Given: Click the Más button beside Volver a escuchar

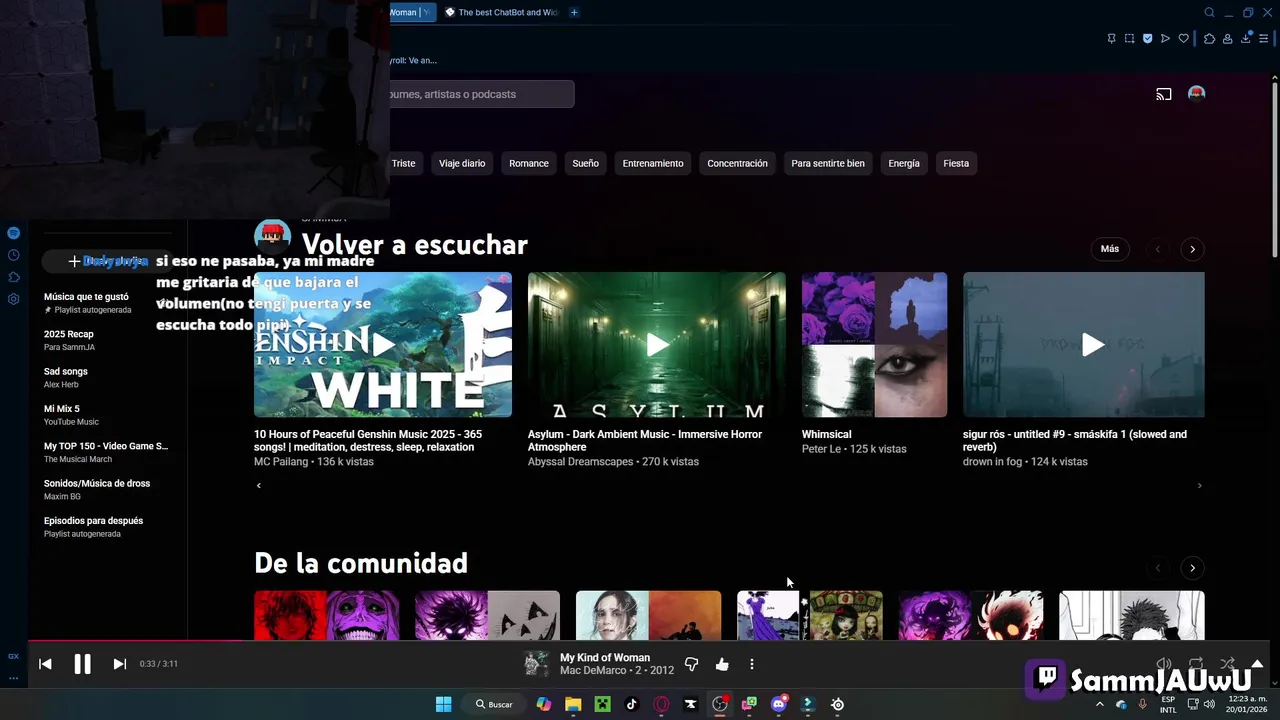Looking at the screenshot, I should (1110, 249).
